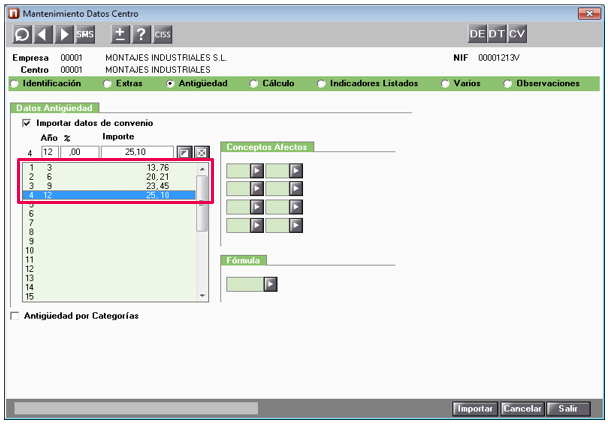Uncheck Importar datos de convenio

coord(26,123)
